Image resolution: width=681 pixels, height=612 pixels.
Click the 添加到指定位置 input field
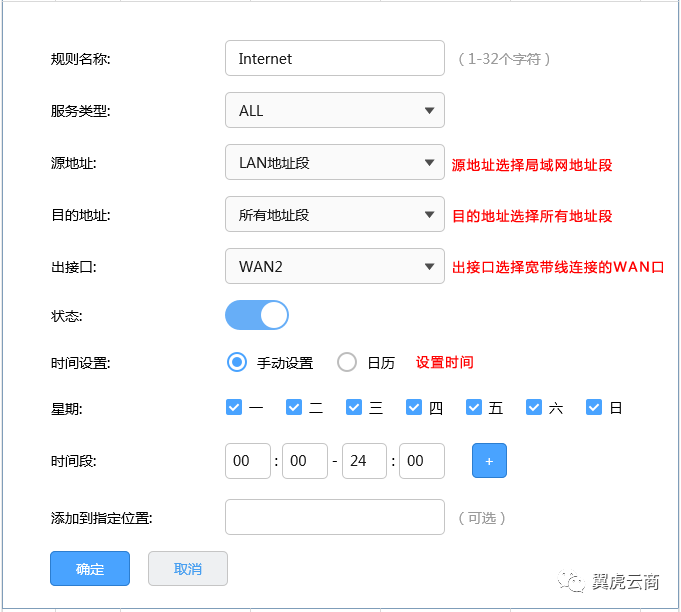(x=334, y=517)
